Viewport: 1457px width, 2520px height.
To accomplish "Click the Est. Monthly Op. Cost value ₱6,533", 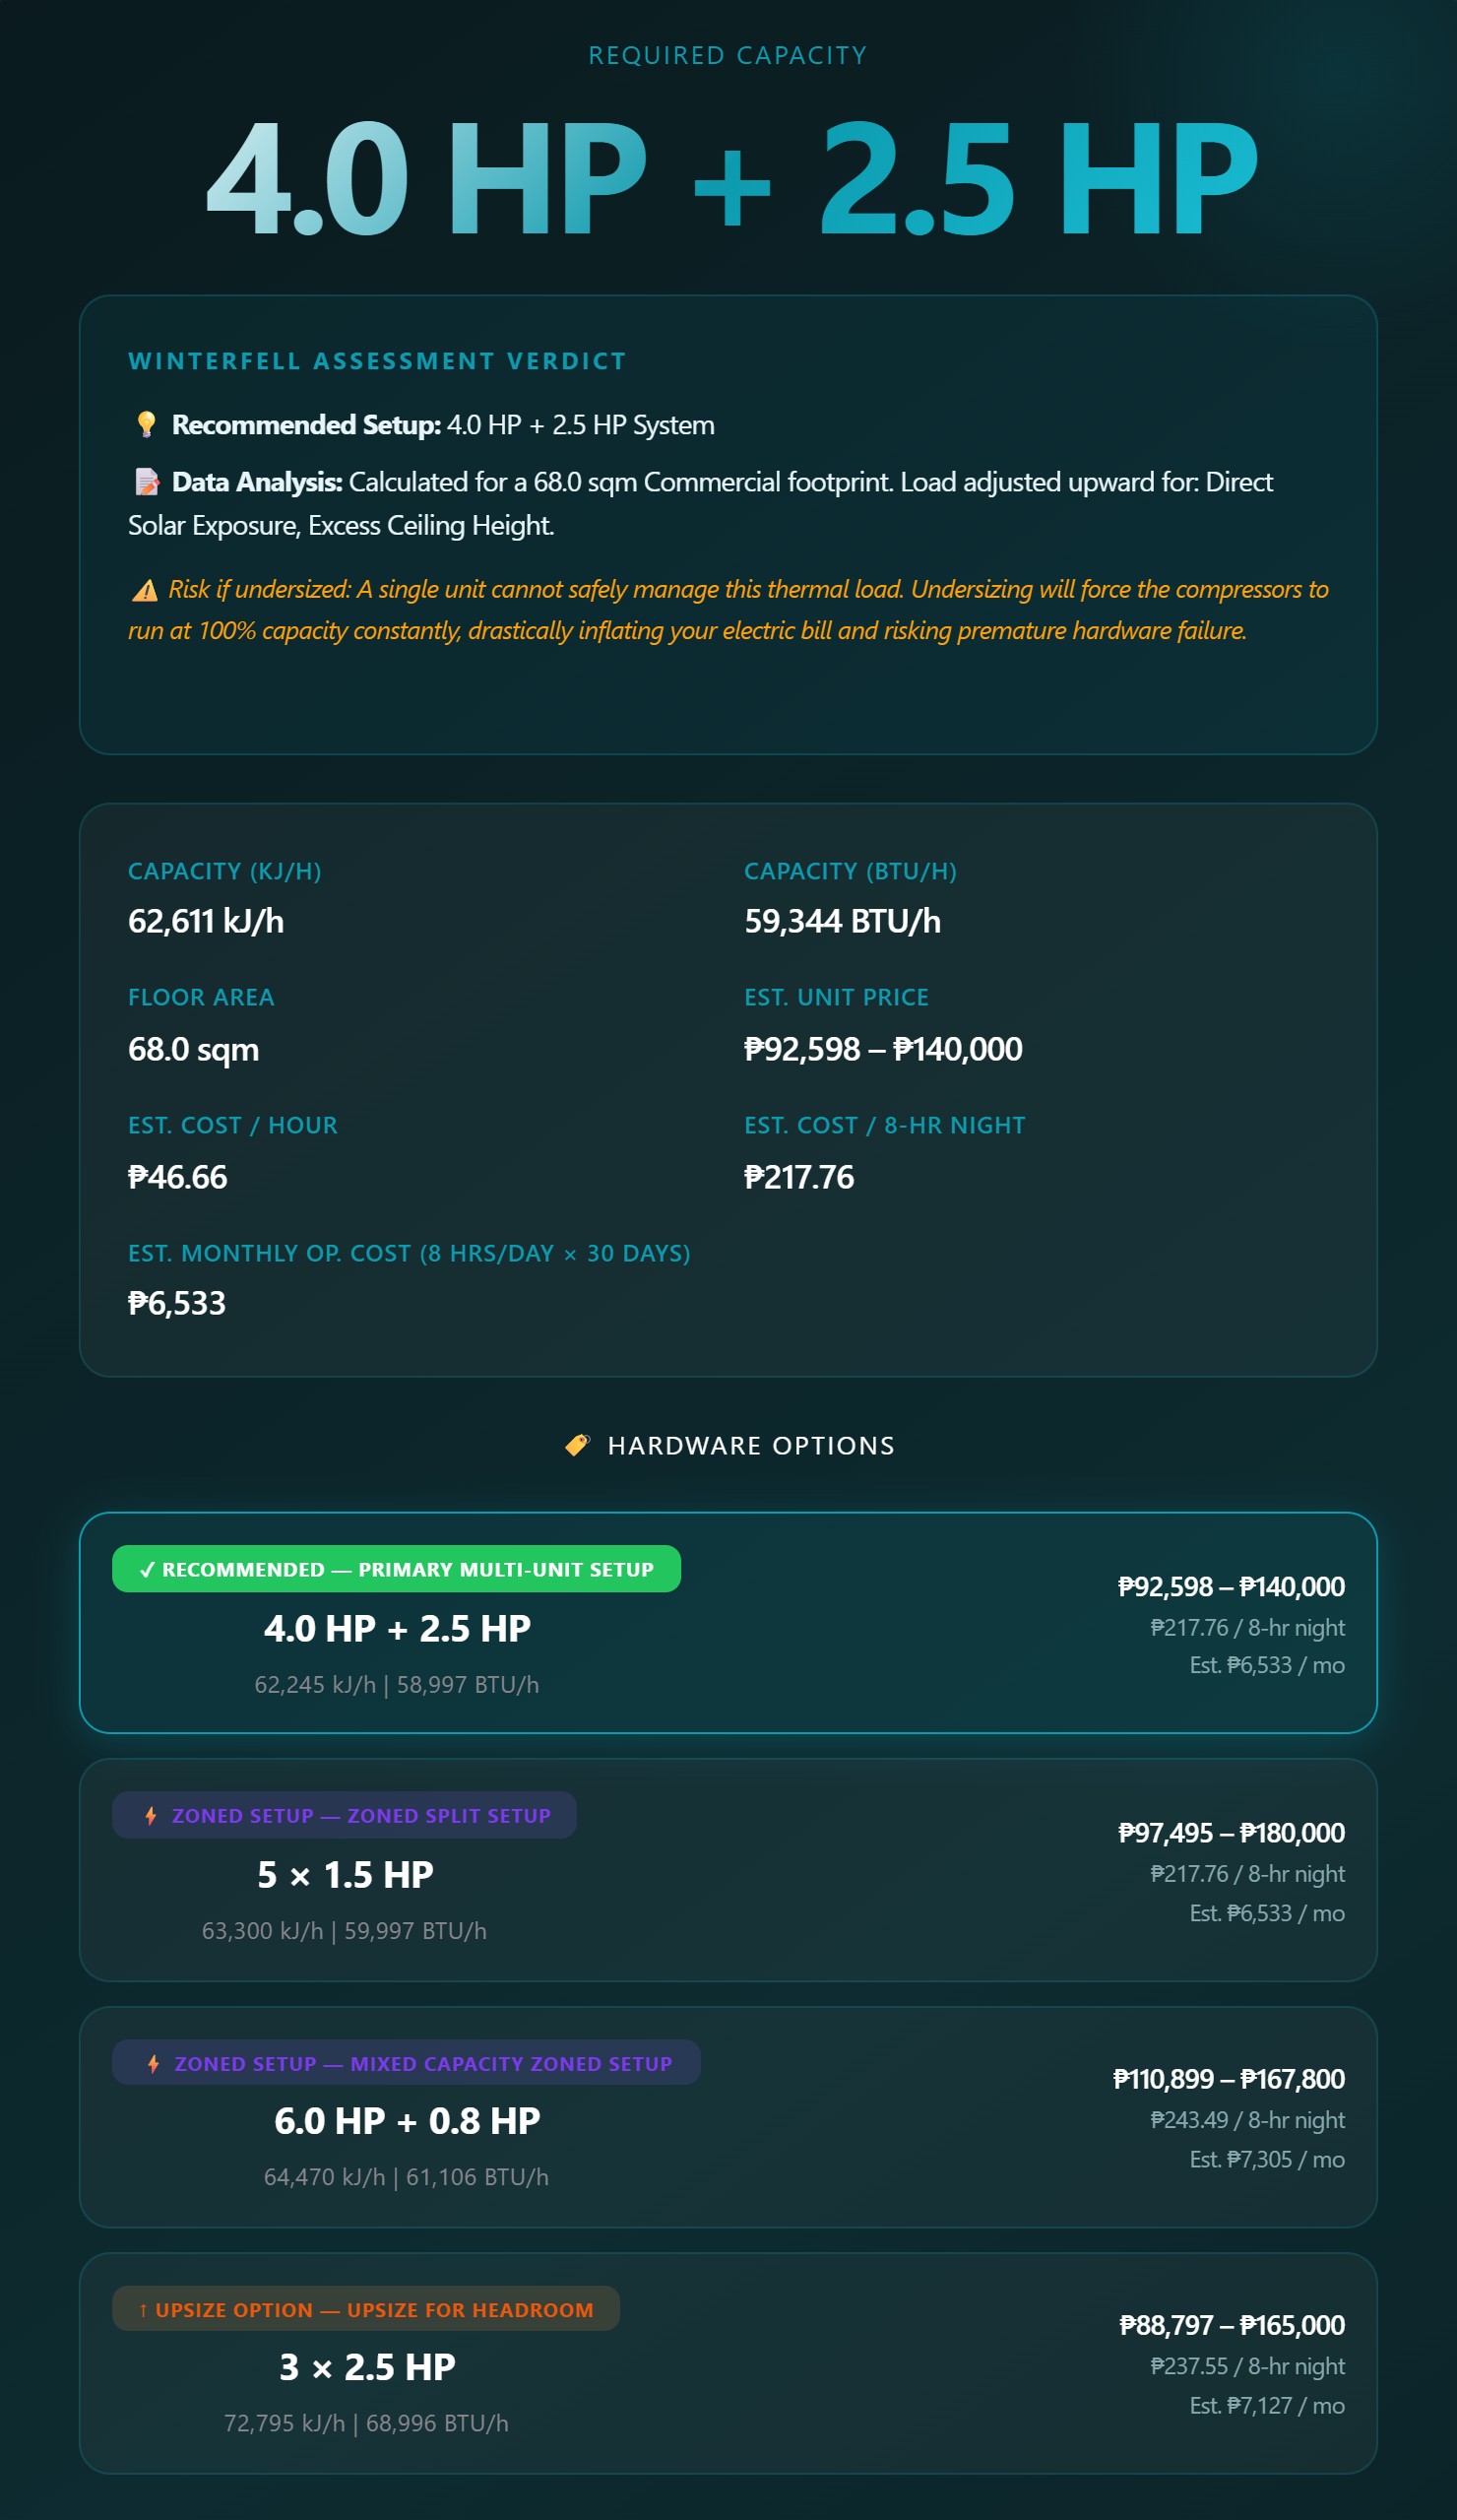I will (177, 1302).
